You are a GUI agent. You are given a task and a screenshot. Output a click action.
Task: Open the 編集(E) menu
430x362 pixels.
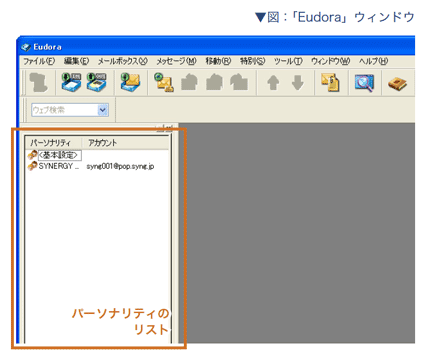click(76, 61)
